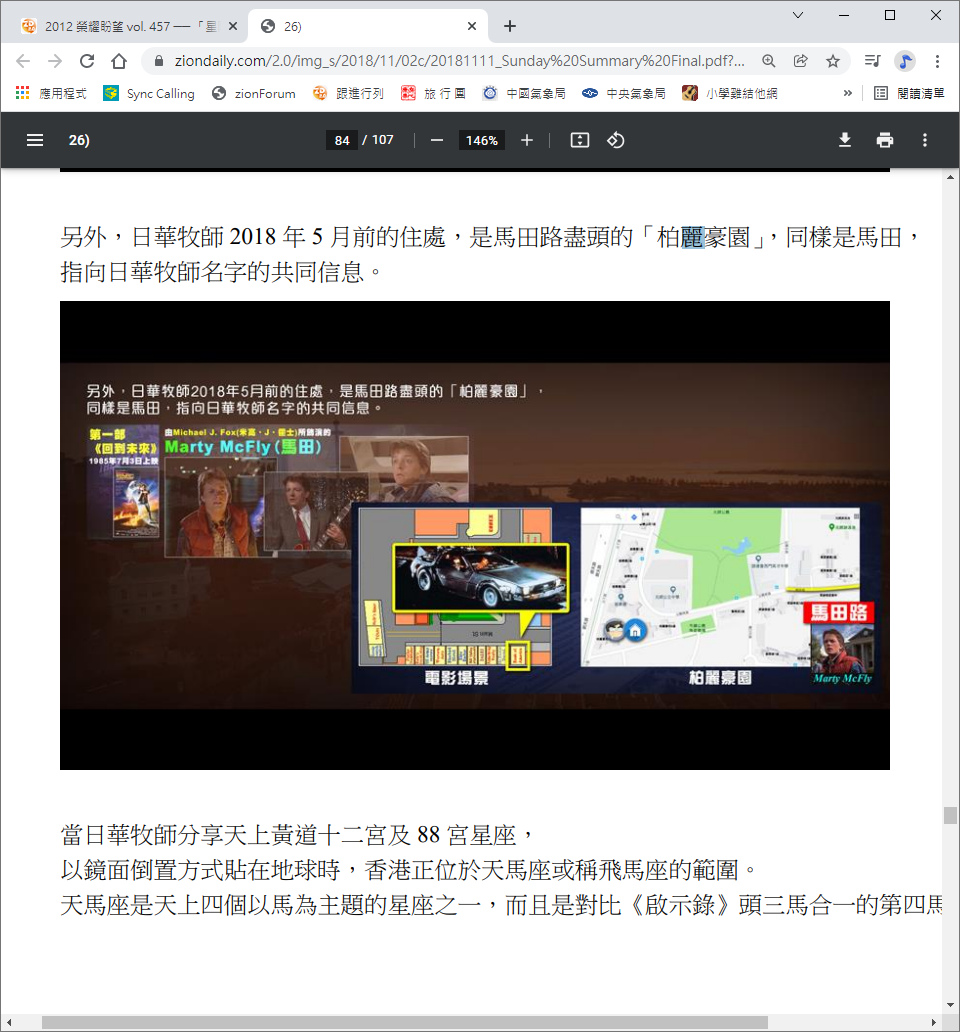Click the horizontal scrollbar thumb
Screen dimensions: 960x1032
405,1023
